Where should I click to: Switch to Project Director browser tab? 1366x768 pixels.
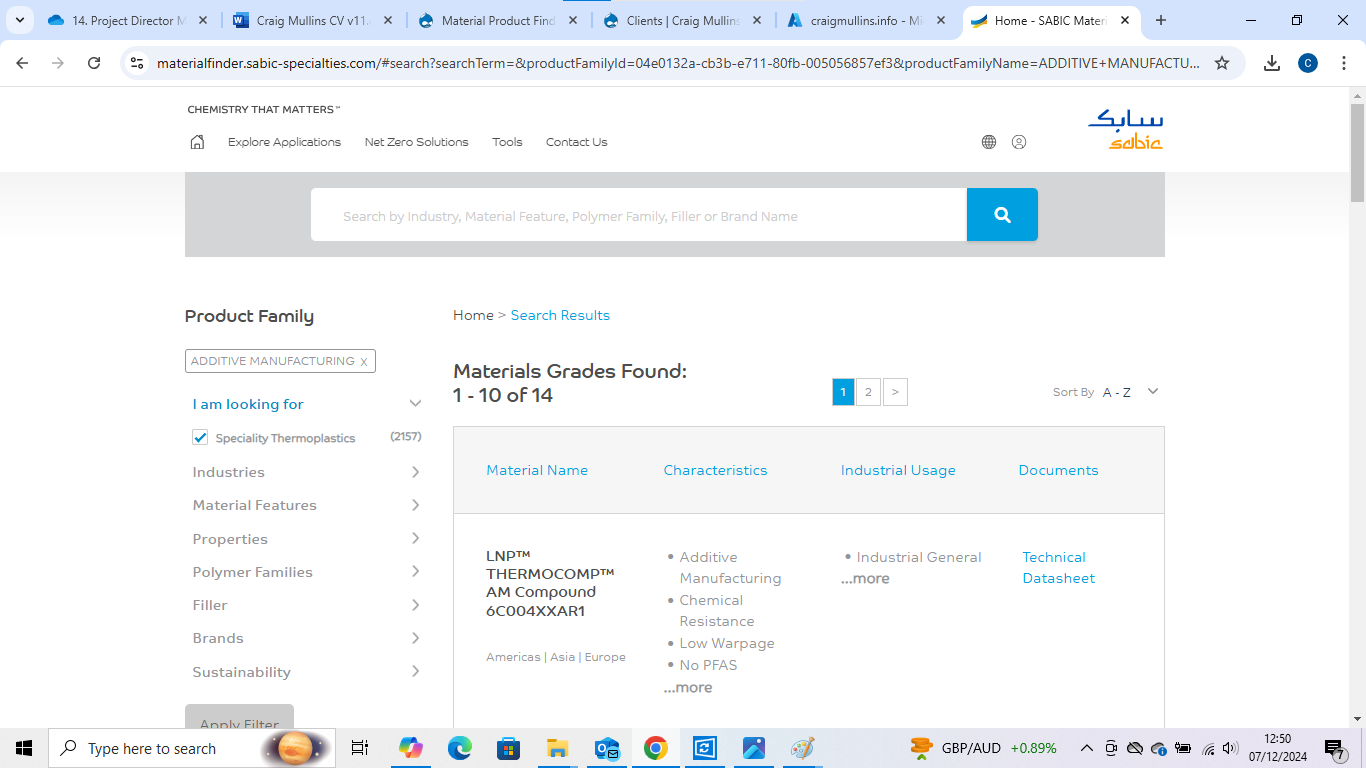130,20
